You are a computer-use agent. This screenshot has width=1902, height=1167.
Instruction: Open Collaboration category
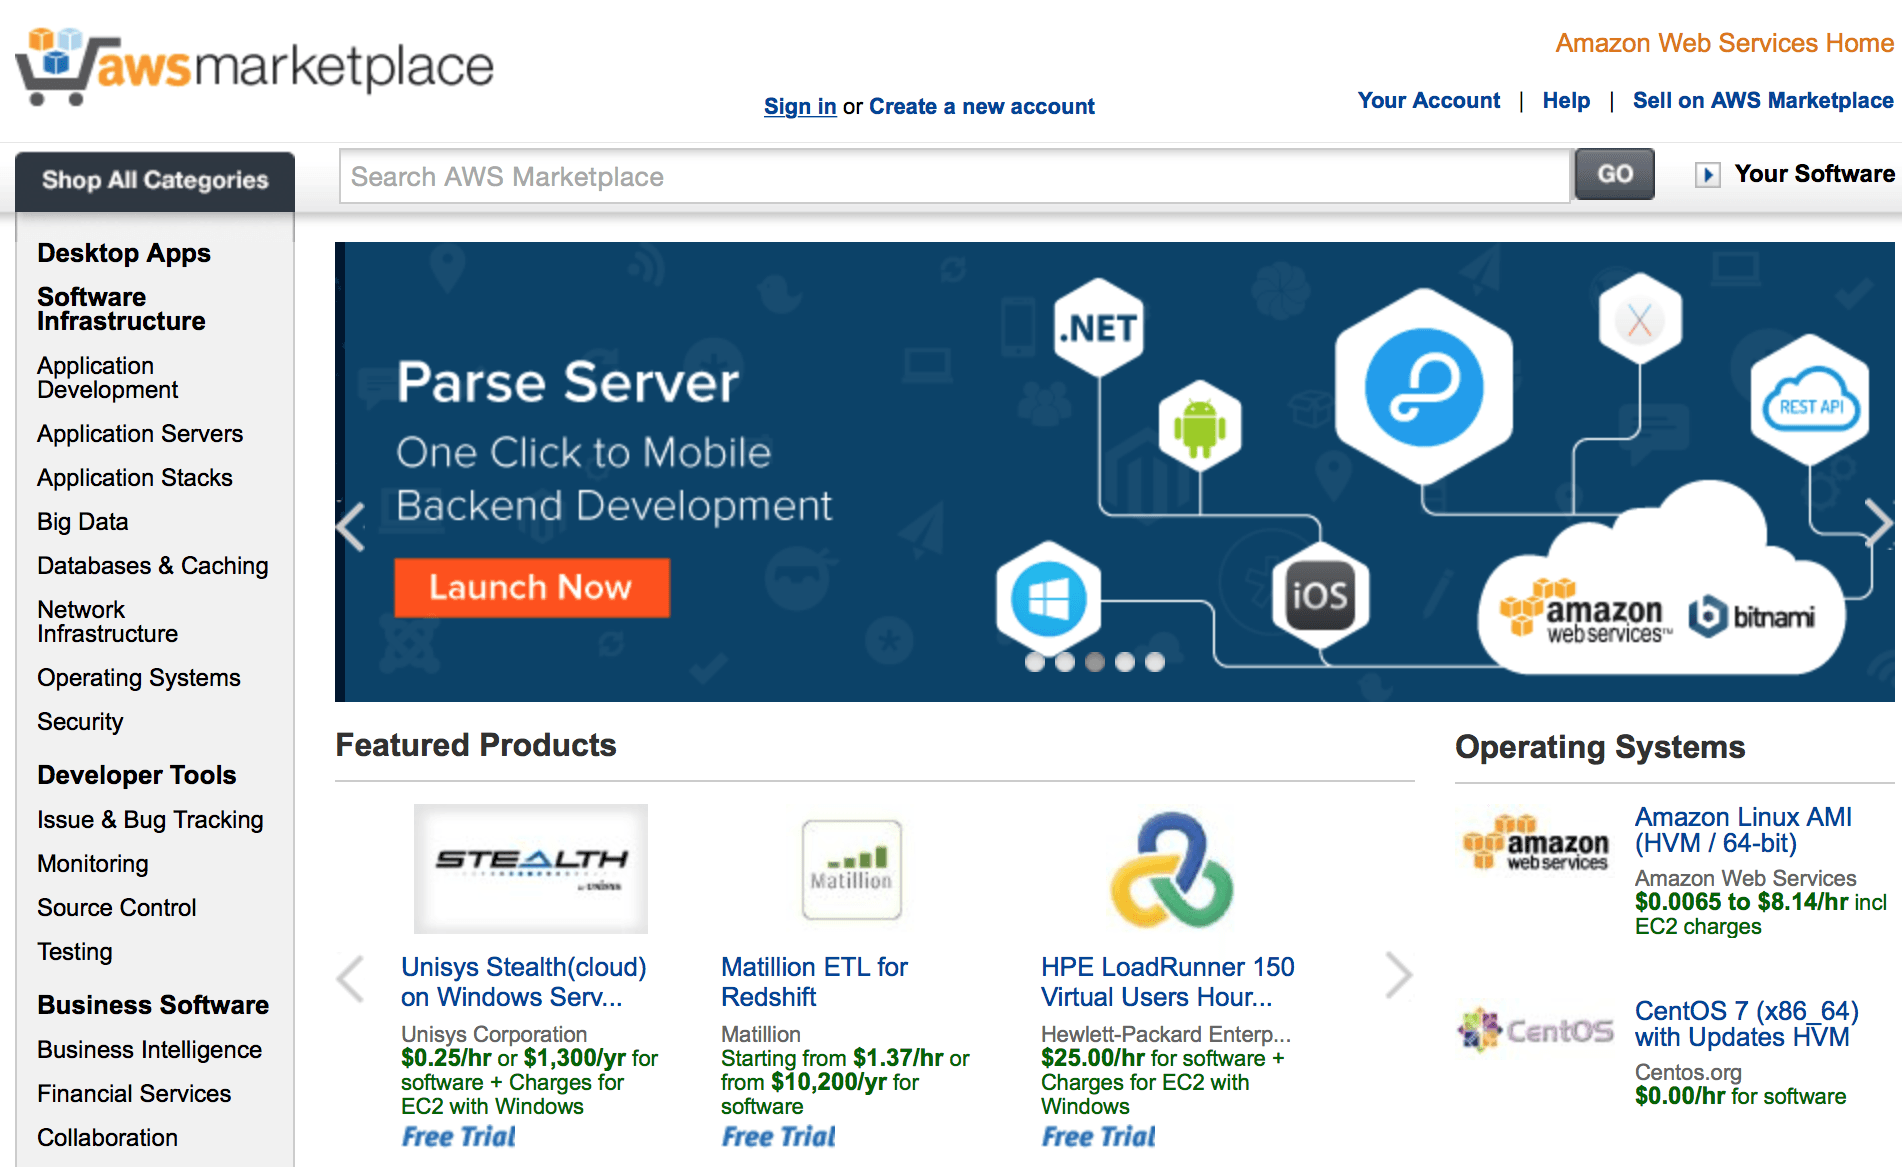(x=108, y=1138)
